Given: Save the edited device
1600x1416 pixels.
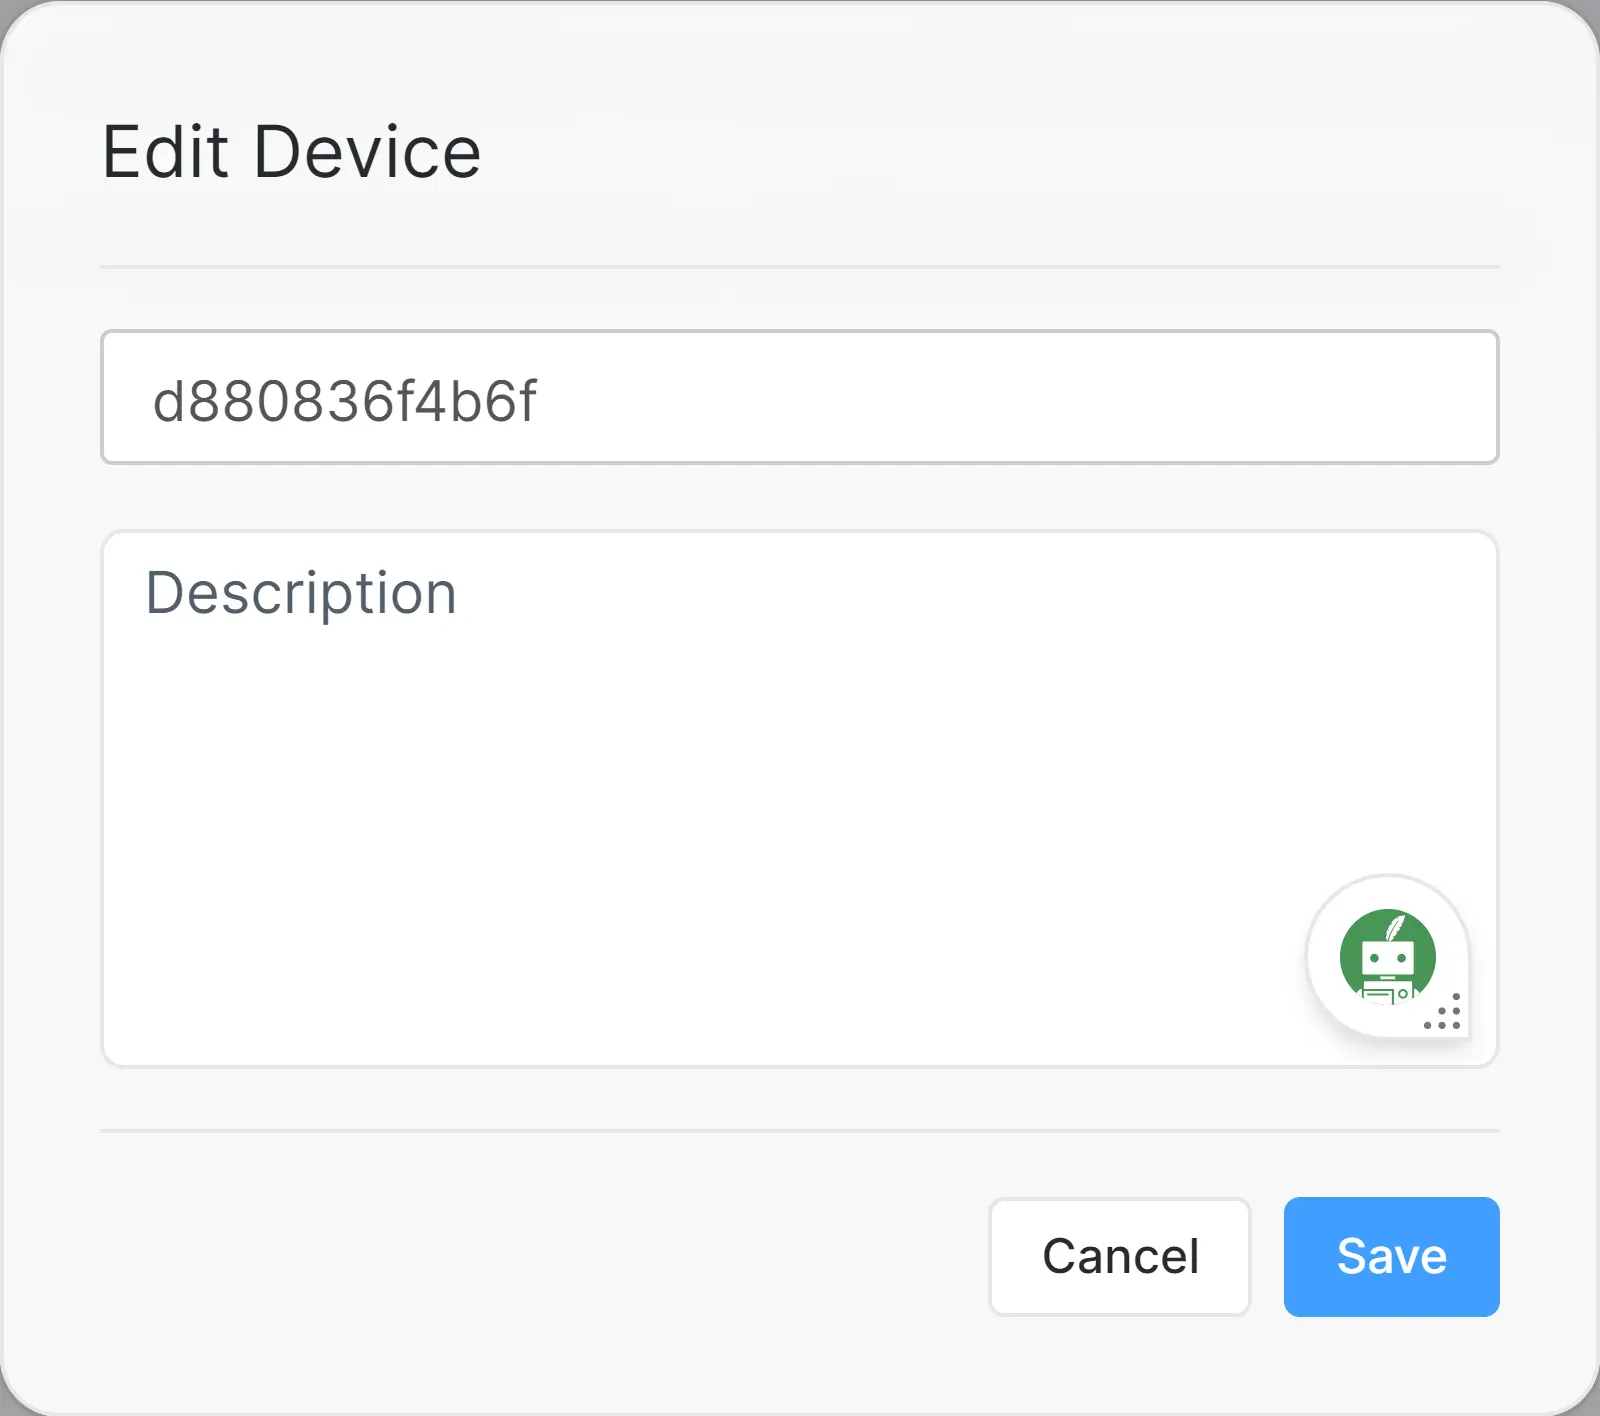Looking at the screenshot, I should click(x=1391, y=1256).
